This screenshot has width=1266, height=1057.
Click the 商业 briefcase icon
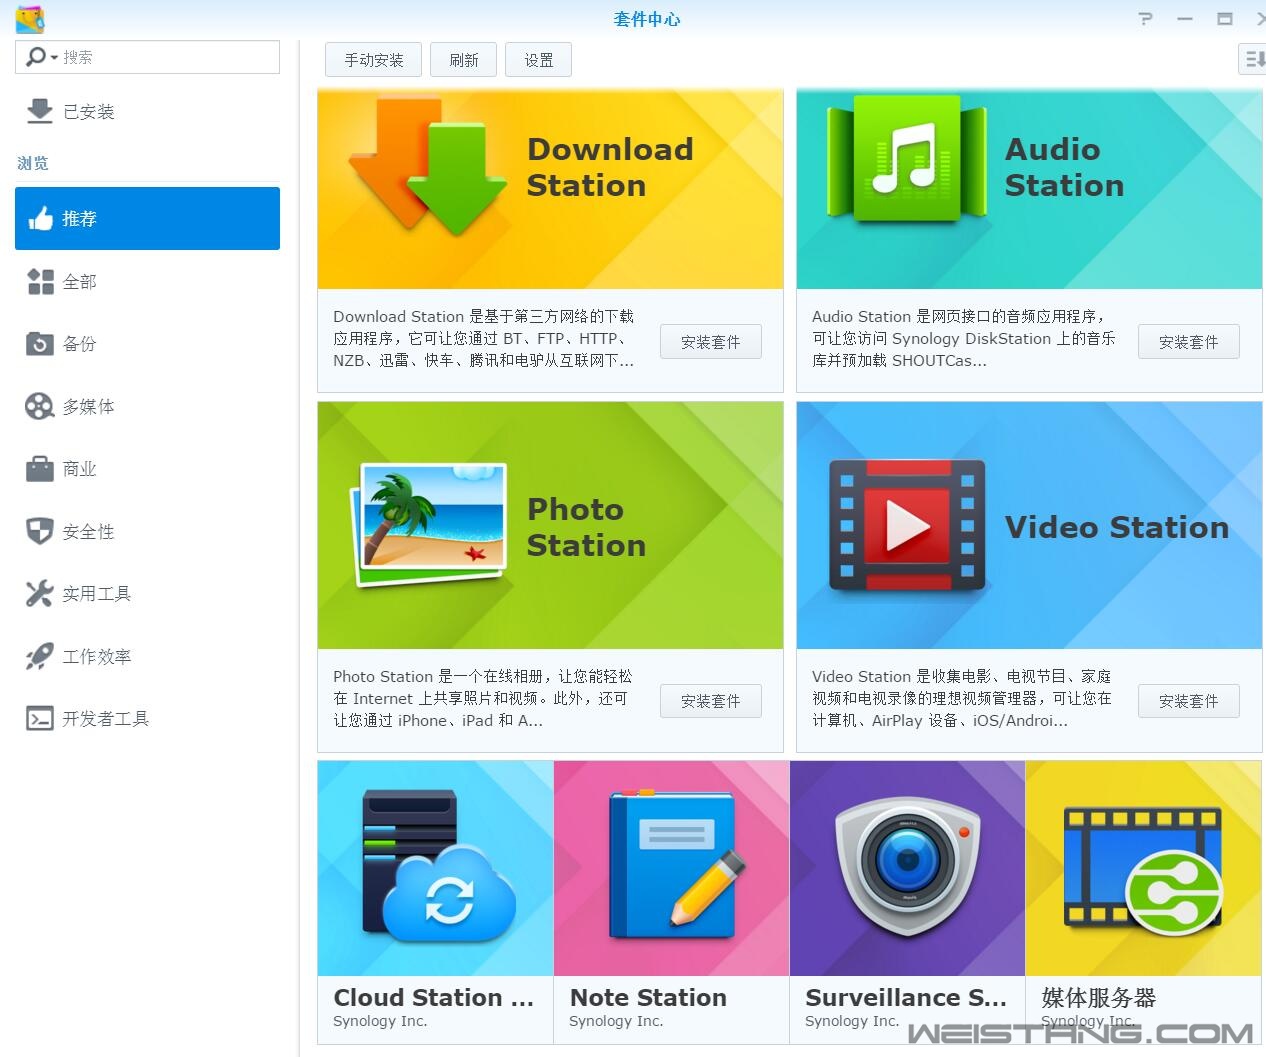click(40, 468)
